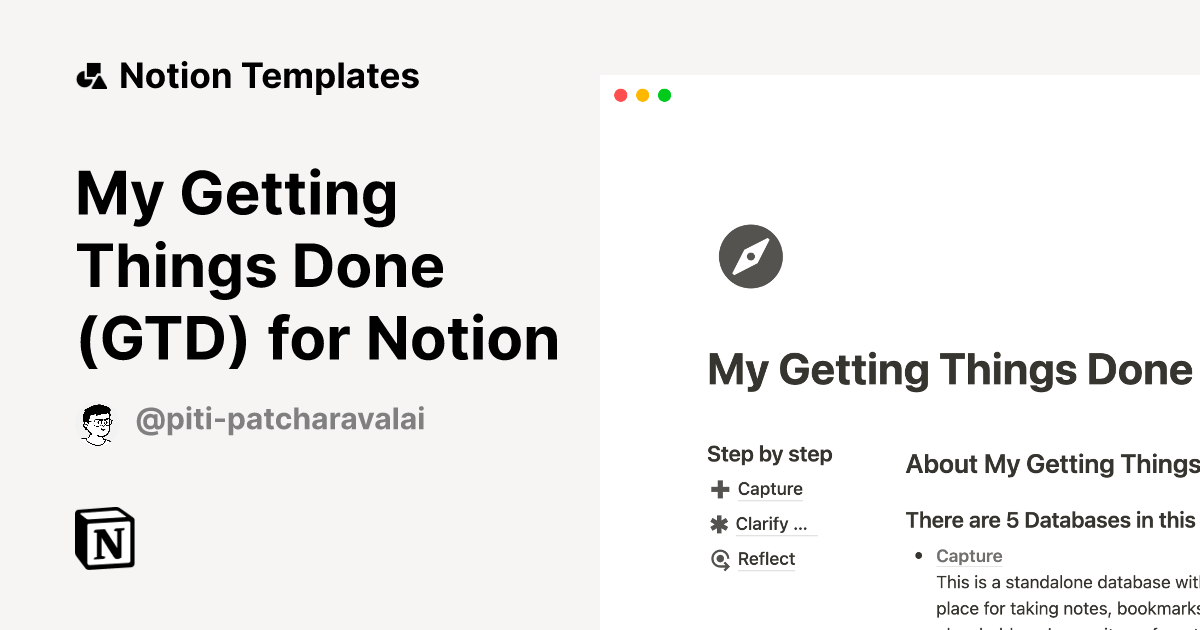Click the asterisk icon beside Clarify
The height and width of the screenshot is (630, 1200).
(718, 524)
